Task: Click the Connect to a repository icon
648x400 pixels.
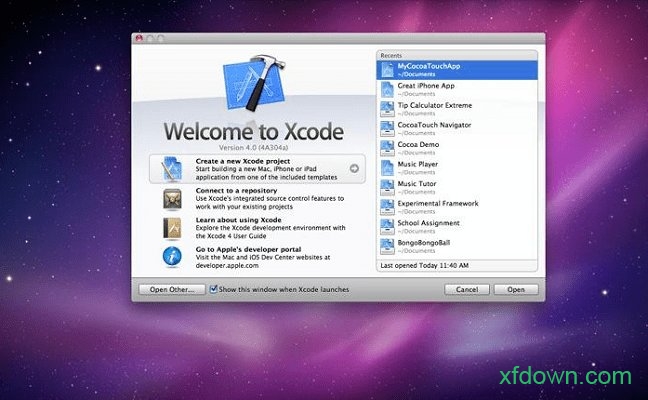Action: coord(171,199)
